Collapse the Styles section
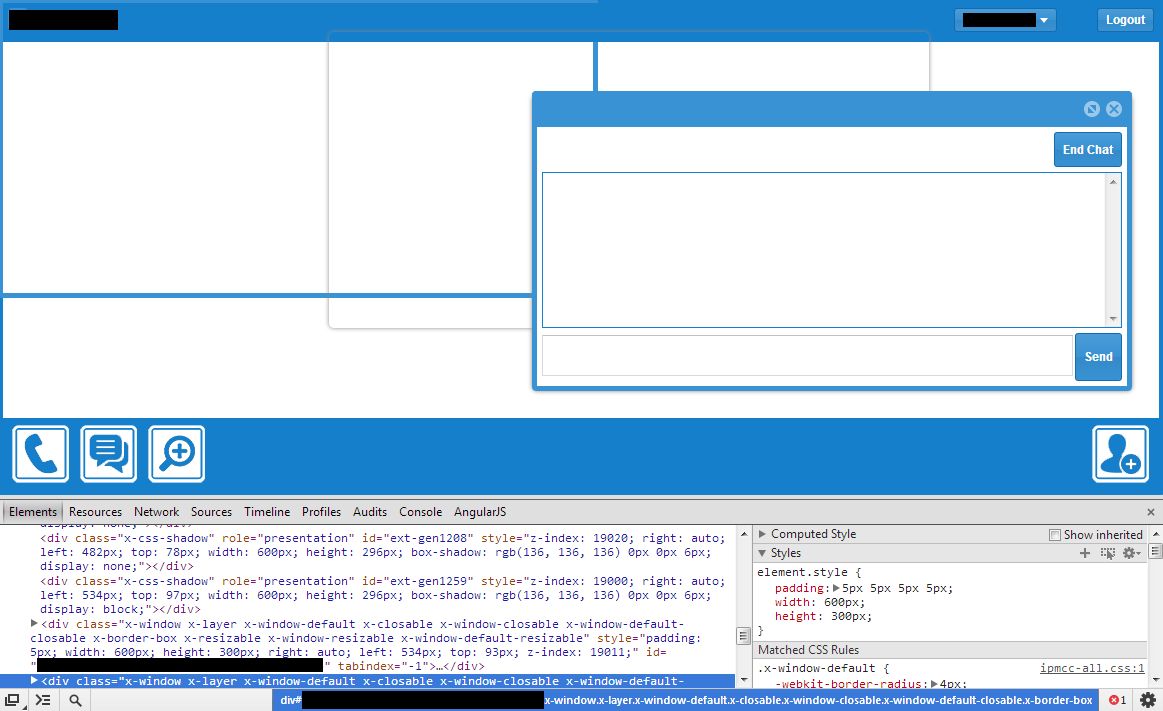Viewport: 1163px width, 711px height. (x=762, y=553)
